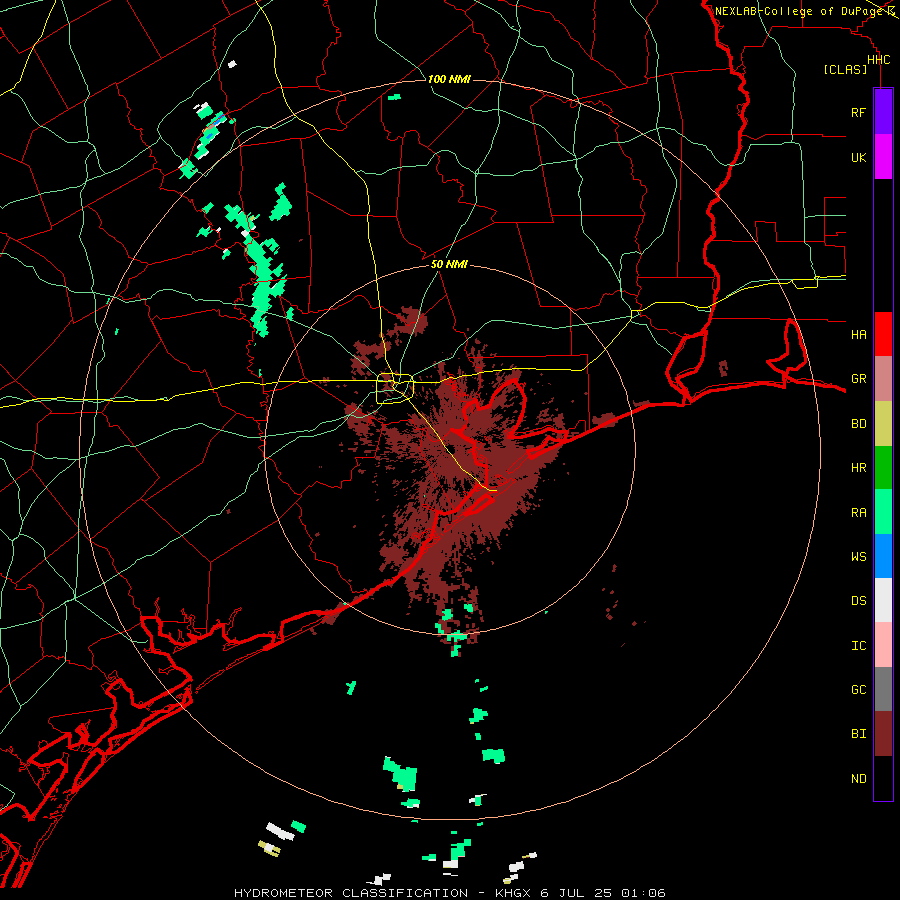This screenshot has width=900, height=900.
Task: Click the 'ND' legend label text
Action: tap(858, 779)
